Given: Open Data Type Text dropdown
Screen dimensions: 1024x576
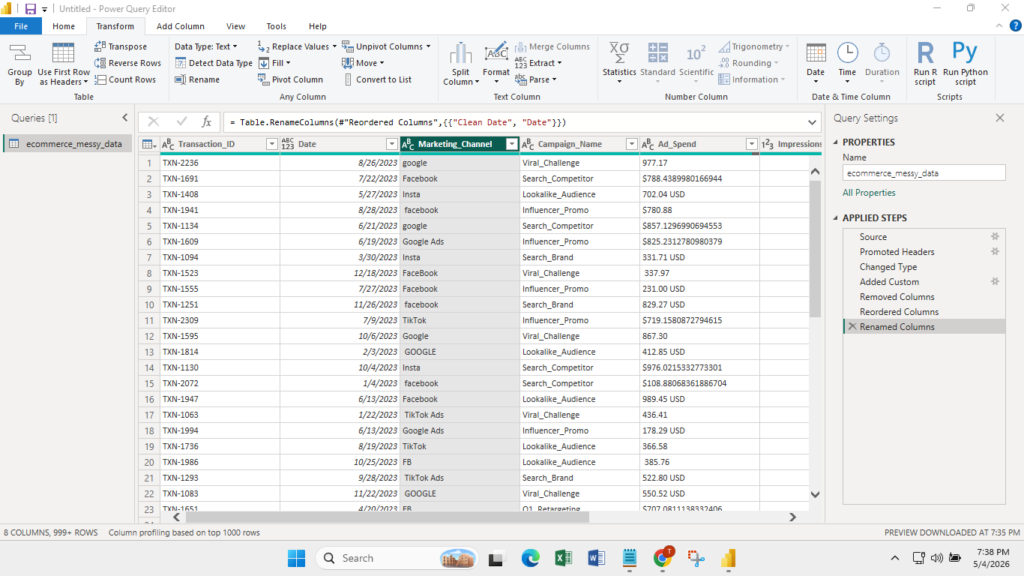Looking at the screenshot, I should pyautogui.click(x=206, y=46).
